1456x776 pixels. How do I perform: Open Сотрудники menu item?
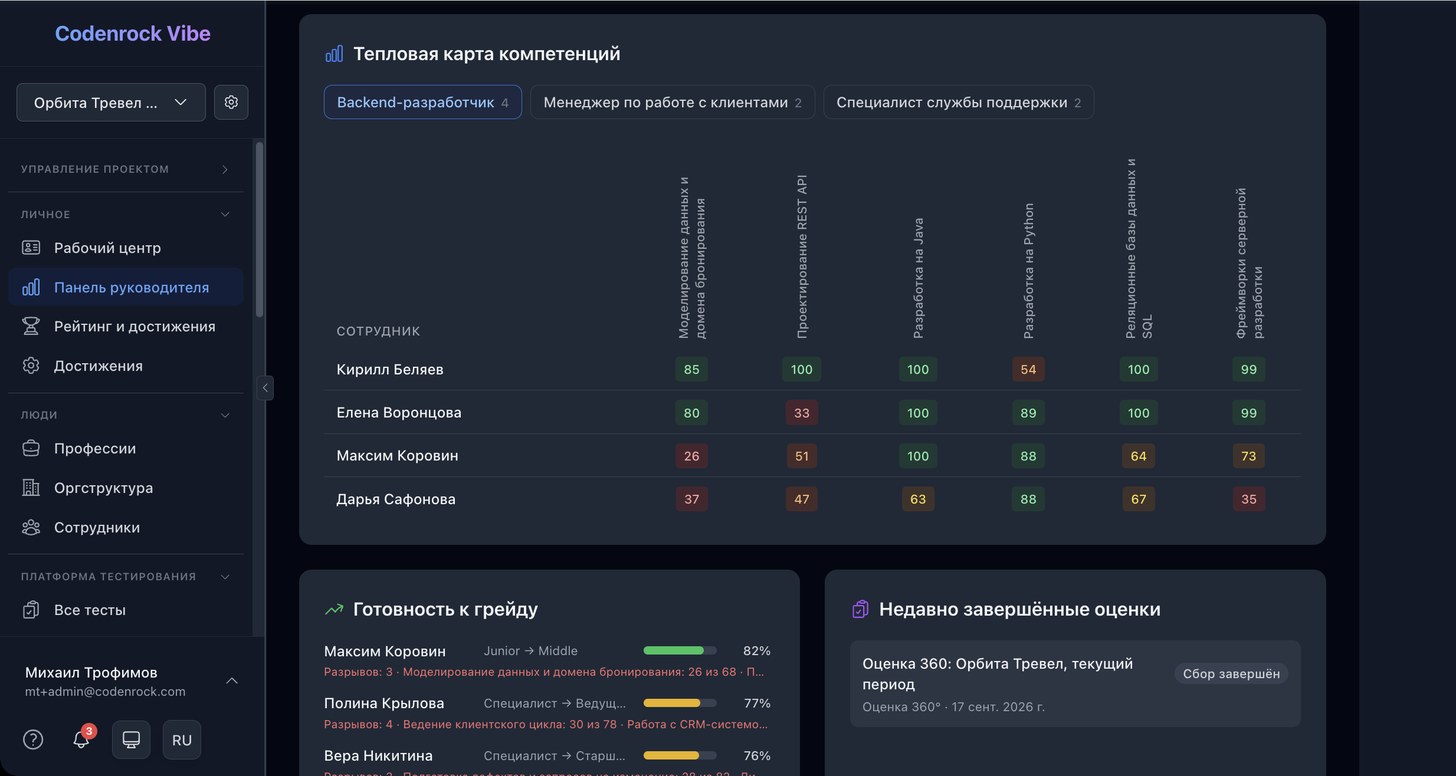pos(126,527)
